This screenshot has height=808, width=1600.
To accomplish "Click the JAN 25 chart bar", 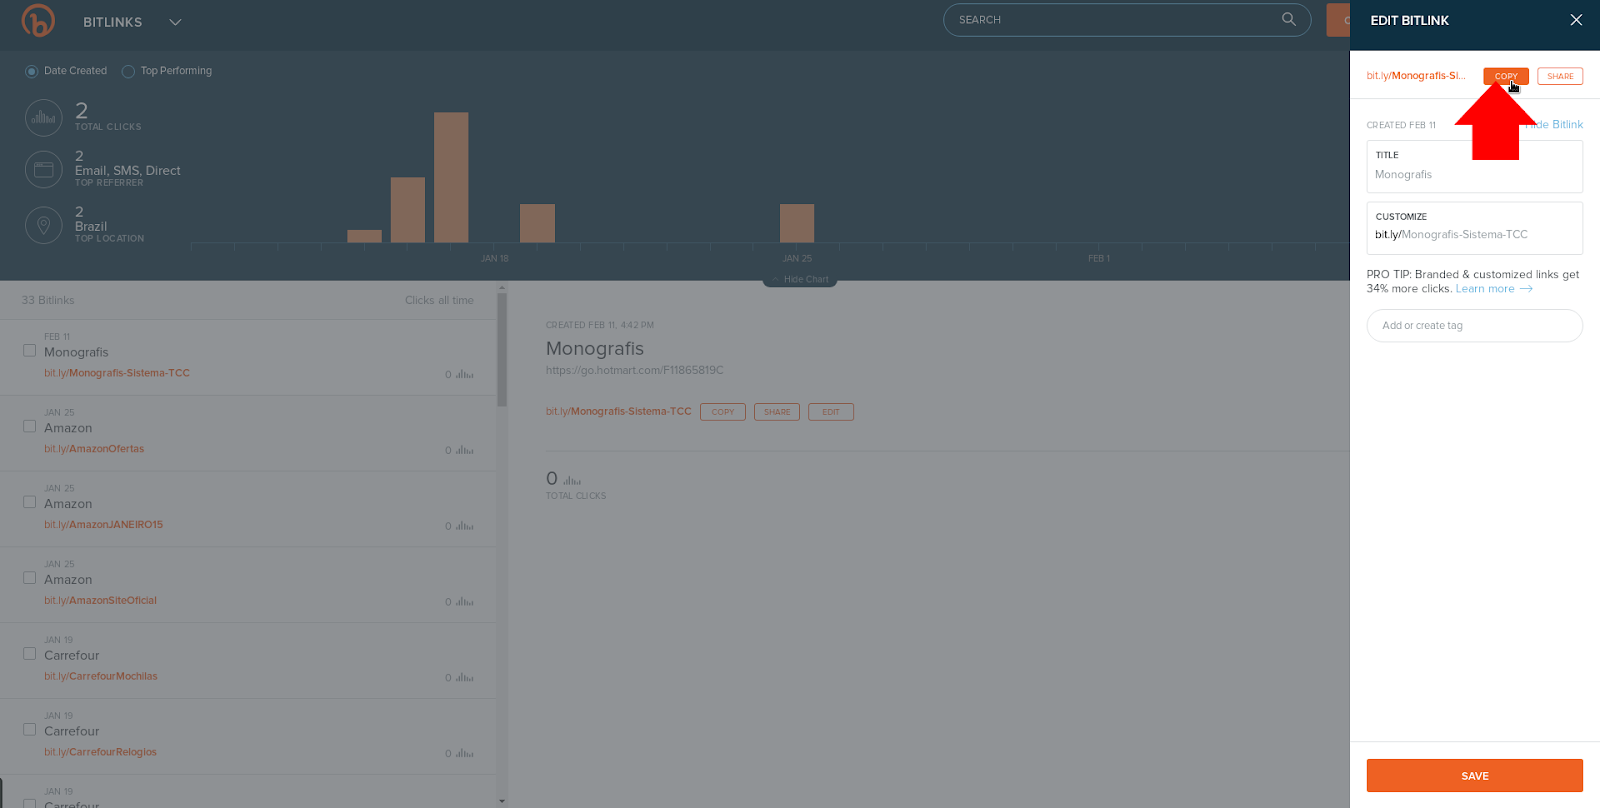I will click(x=797, y=223).
